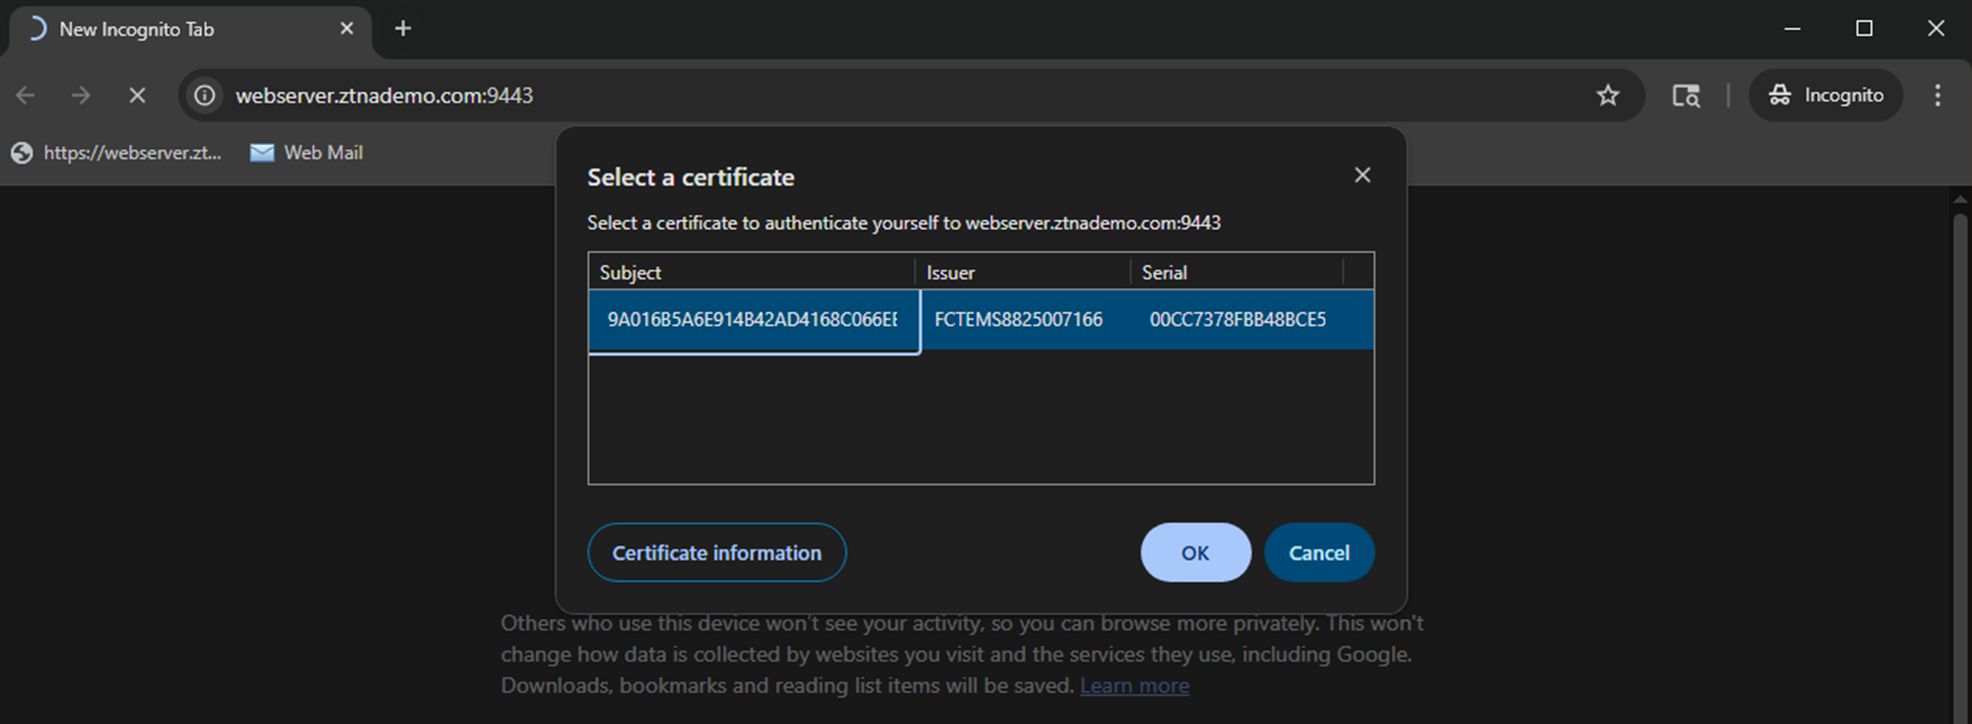The height and width of the screenshot is (724, 1972).
Task: Stop loading the page
Action: coord(137,95)
